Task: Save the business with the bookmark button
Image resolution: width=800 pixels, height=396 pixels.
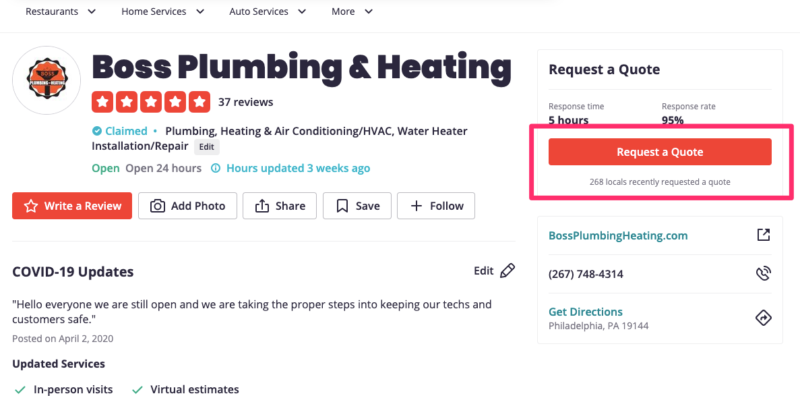Action: pos(357,206)
